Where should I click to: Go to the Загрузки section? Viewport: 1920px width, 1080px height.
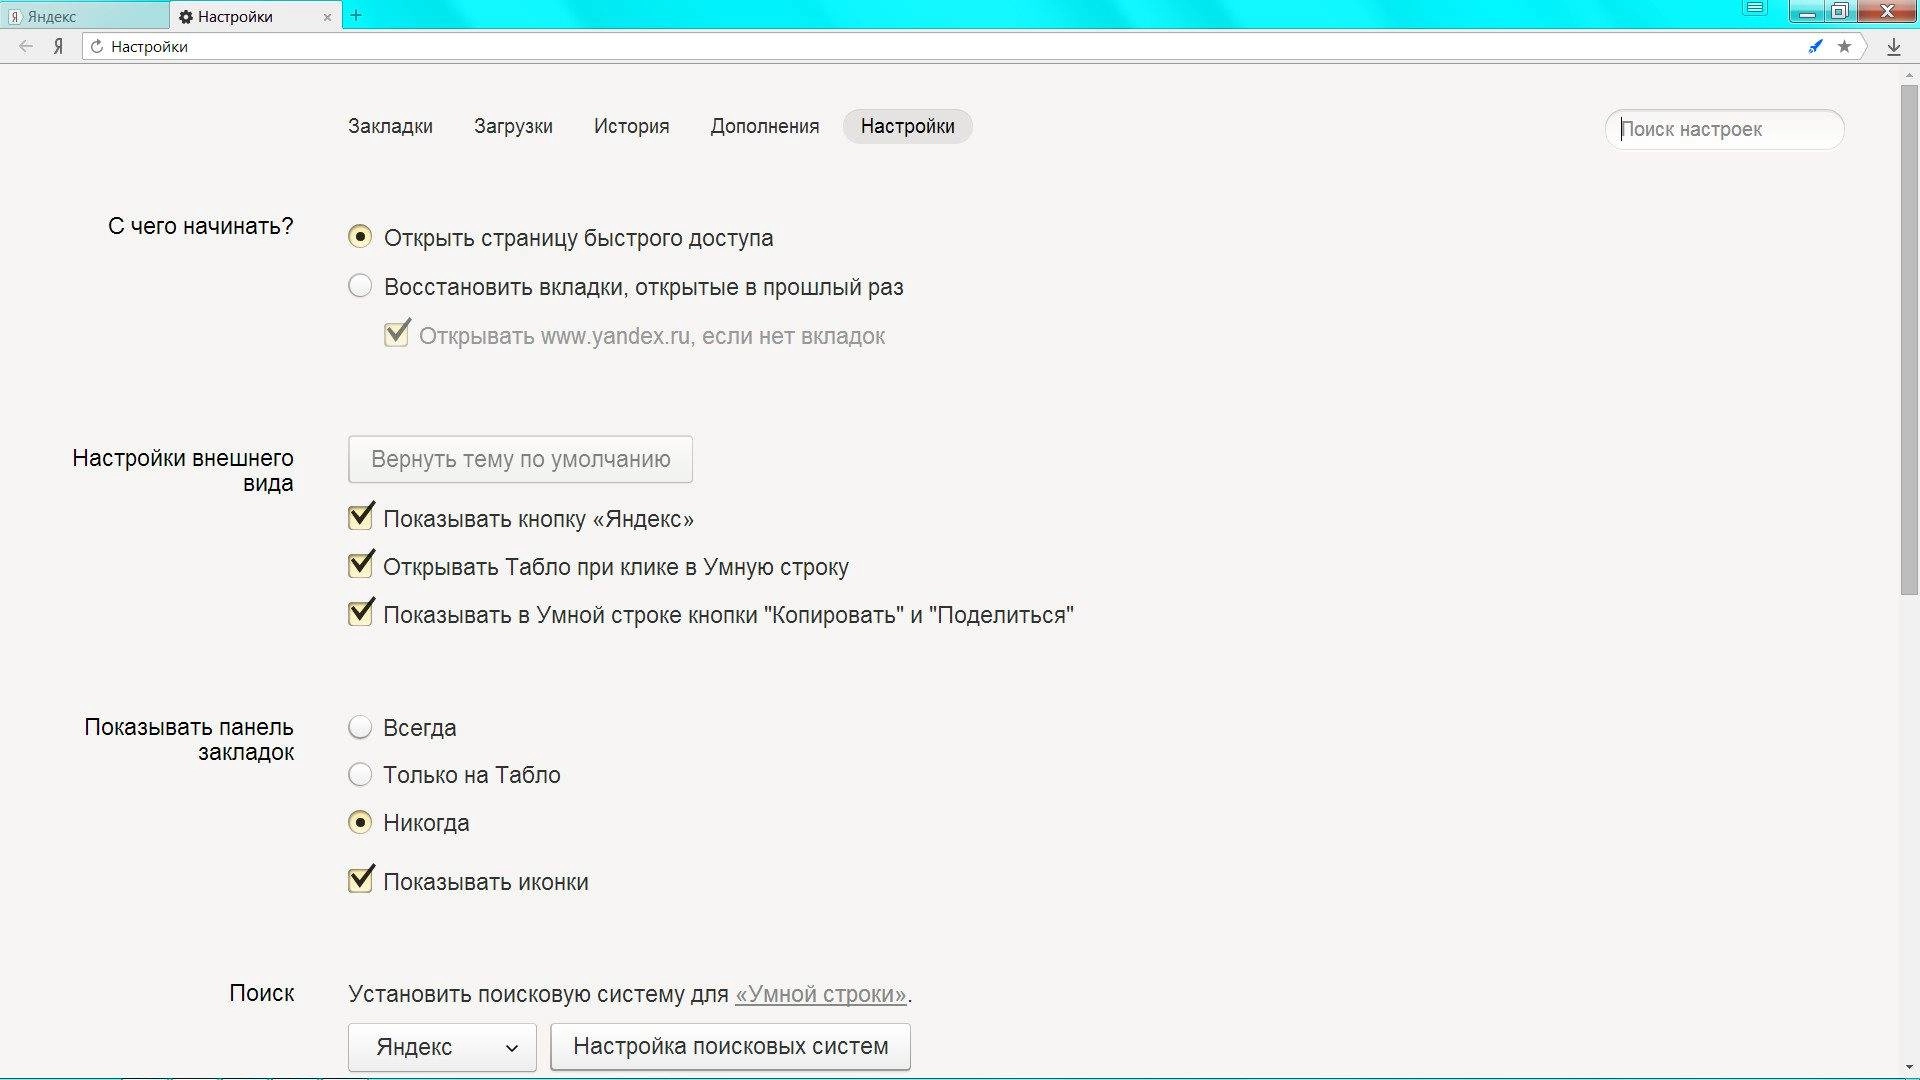[513, 126]
